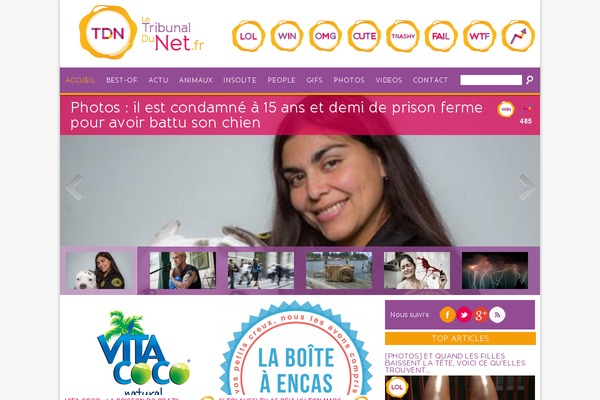Subscribe via the RSS feed icon
The height and width of the screenshot is (400, 600).
point(497,315)
